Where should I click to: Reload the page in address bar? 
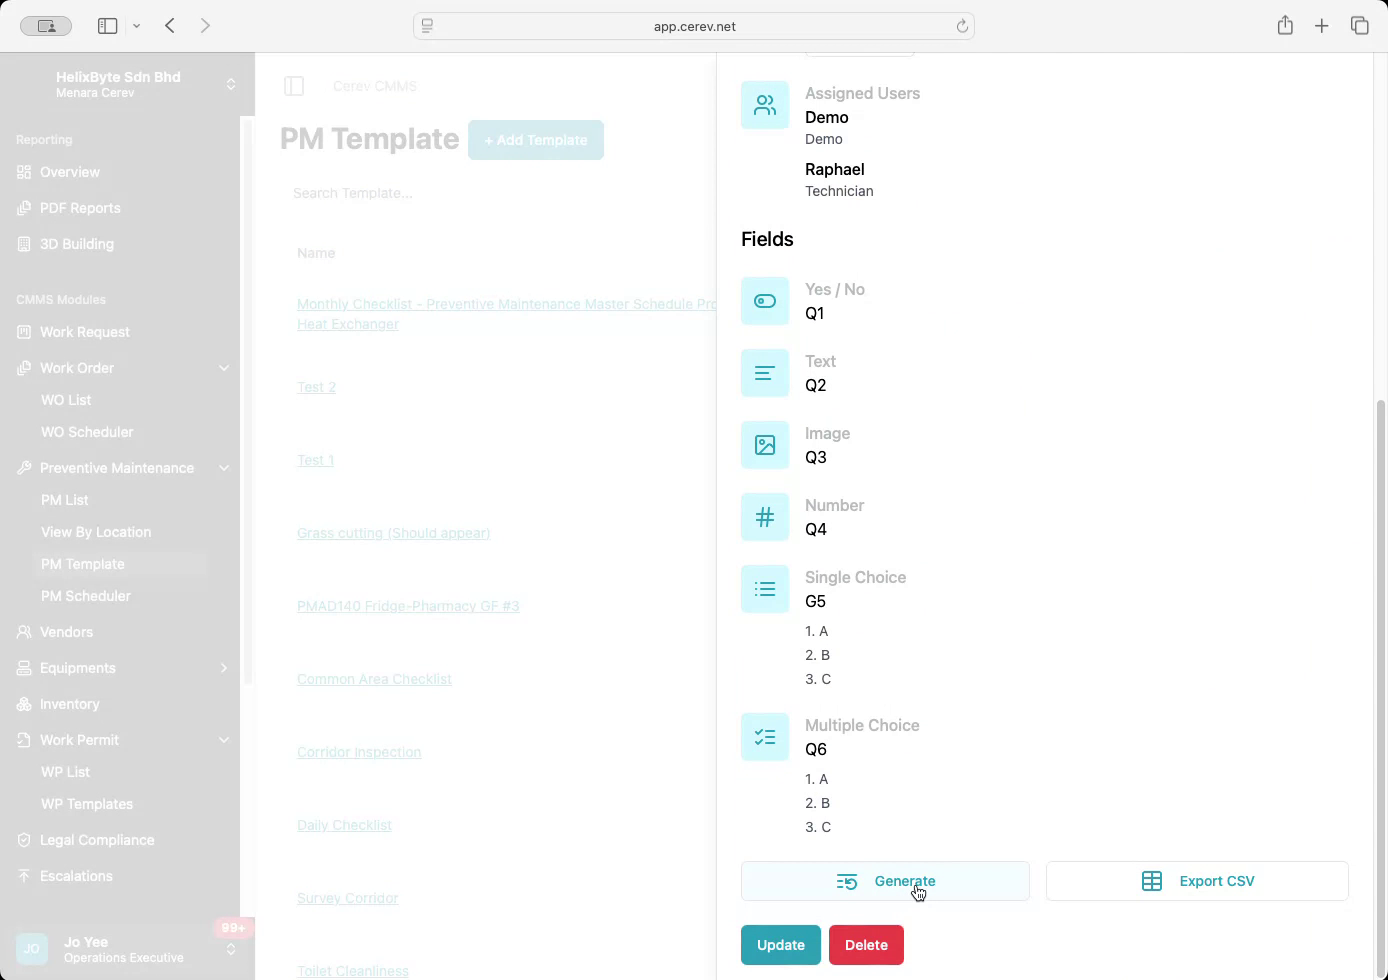pos(962,26)
